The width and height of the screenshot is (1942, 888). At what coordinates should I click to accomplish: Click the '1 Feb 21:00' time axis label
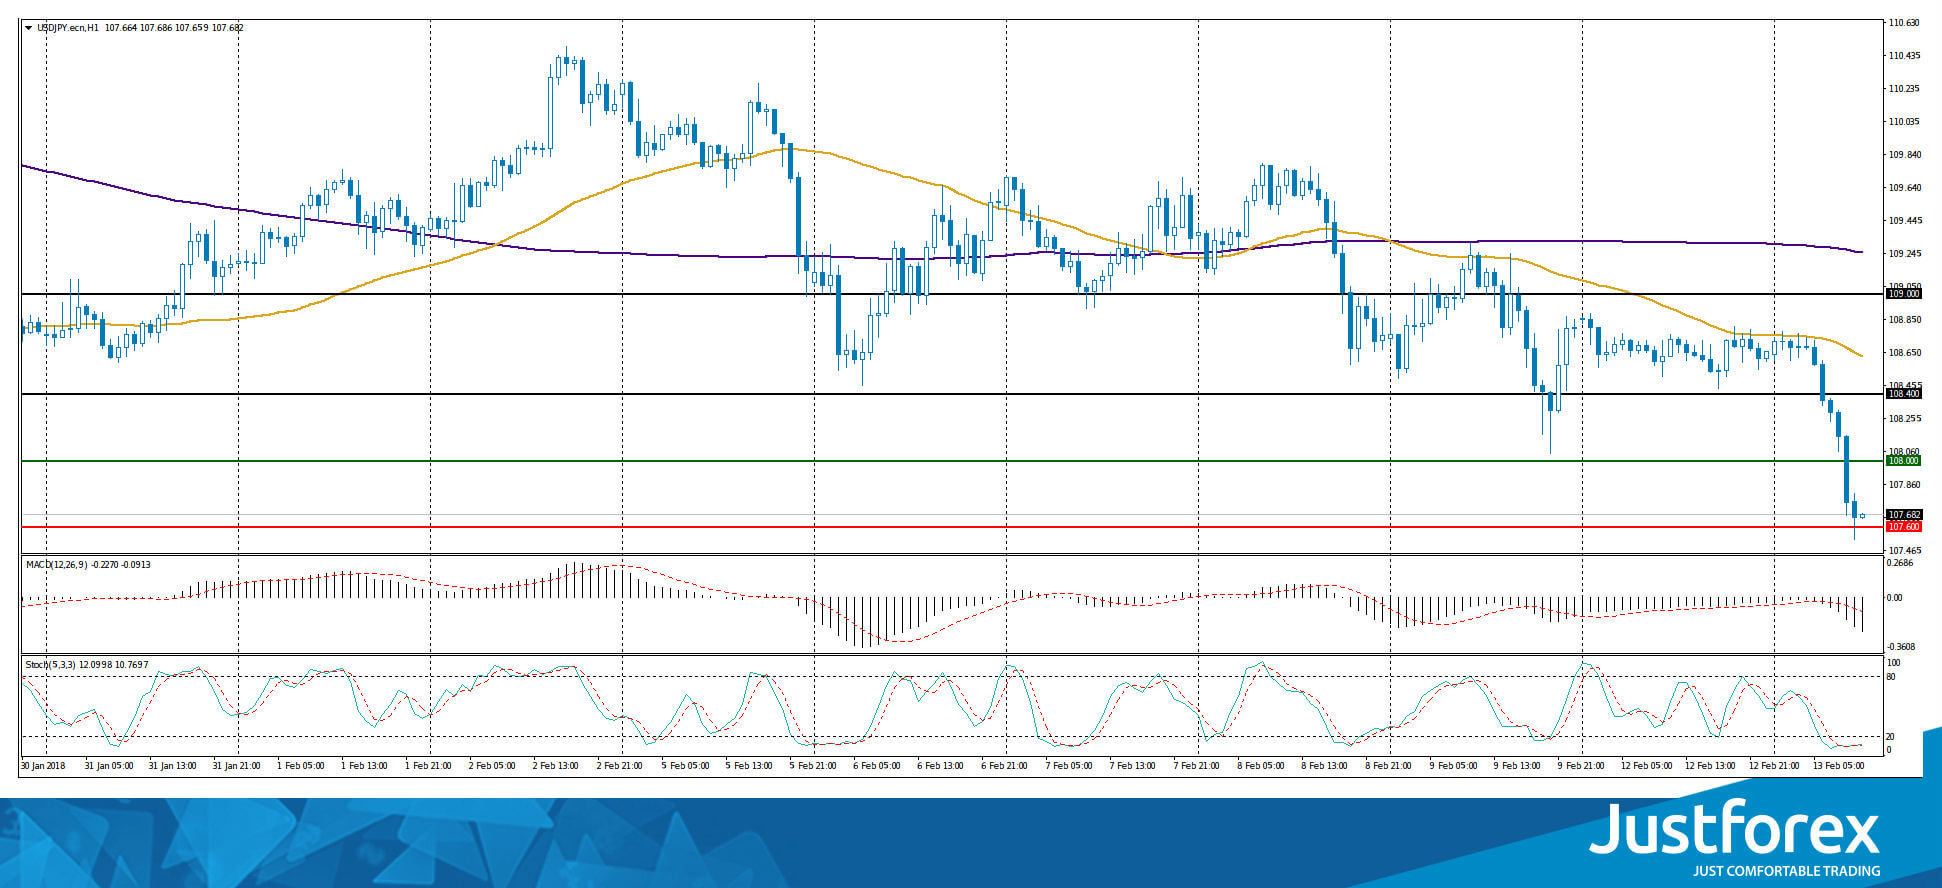pos(429,766)
